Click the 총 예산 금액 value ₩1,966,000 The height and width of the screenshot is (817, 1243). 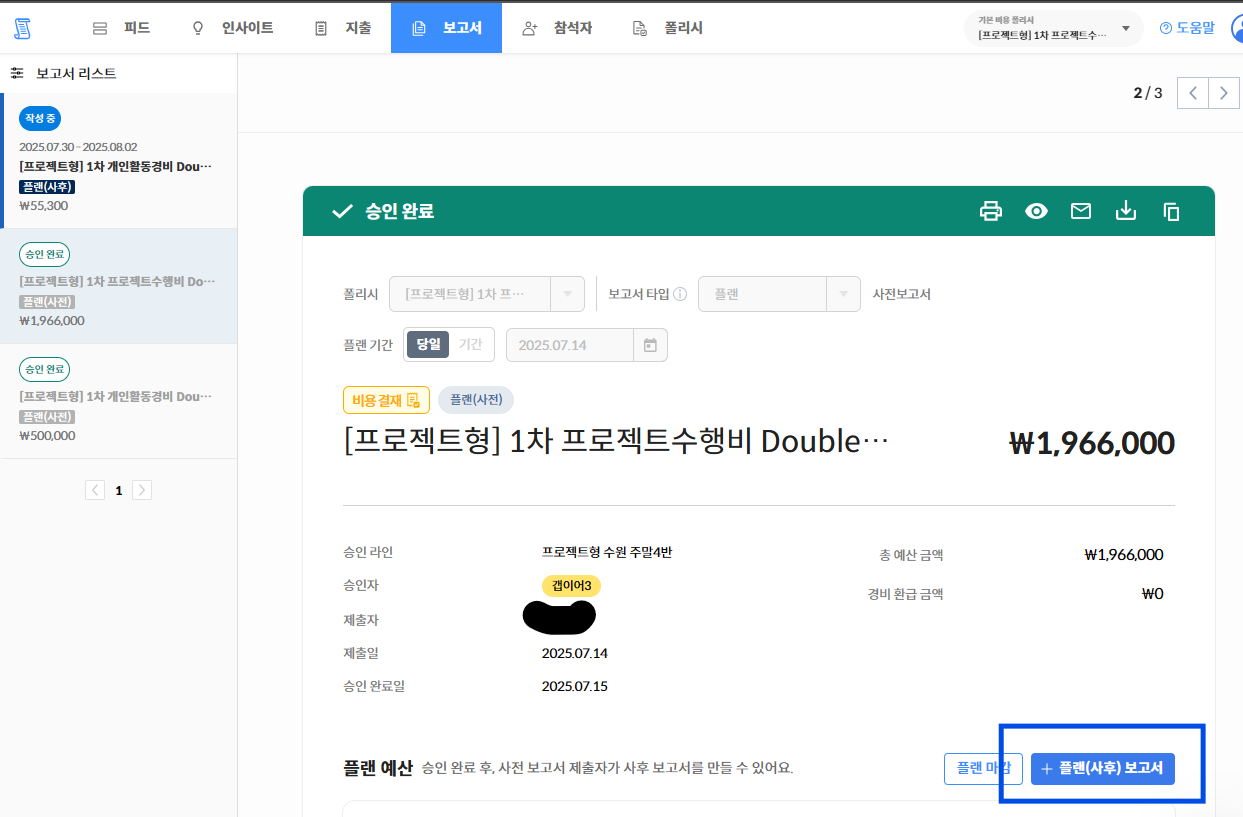tap(1123, 554)
